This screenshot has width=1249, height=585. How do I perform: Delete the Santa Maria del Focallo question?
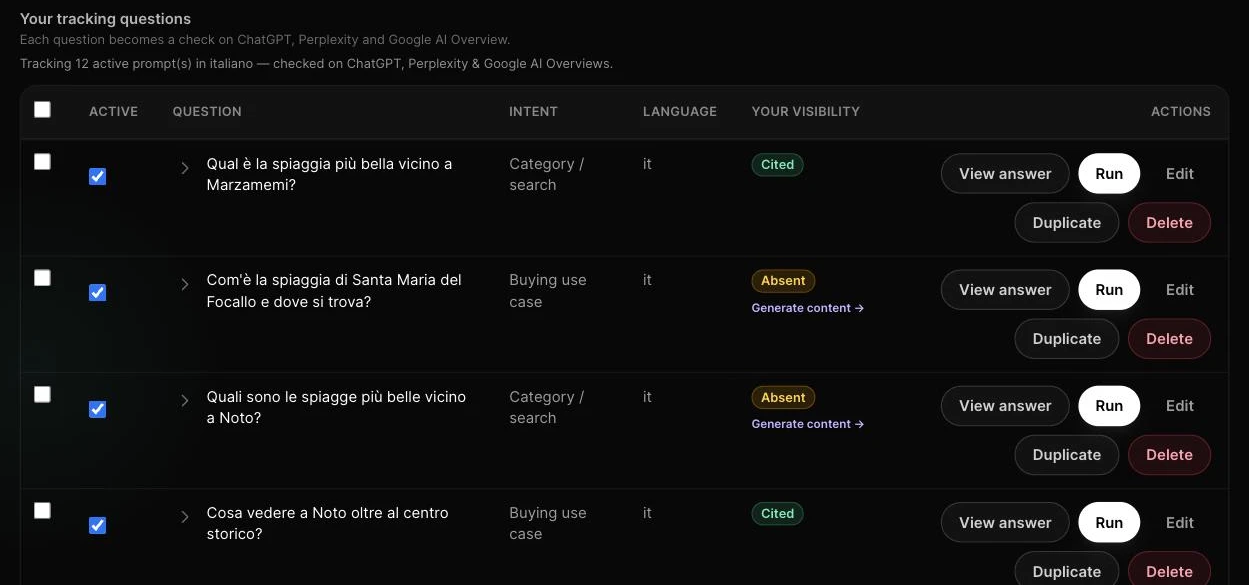coord(1169,339)
